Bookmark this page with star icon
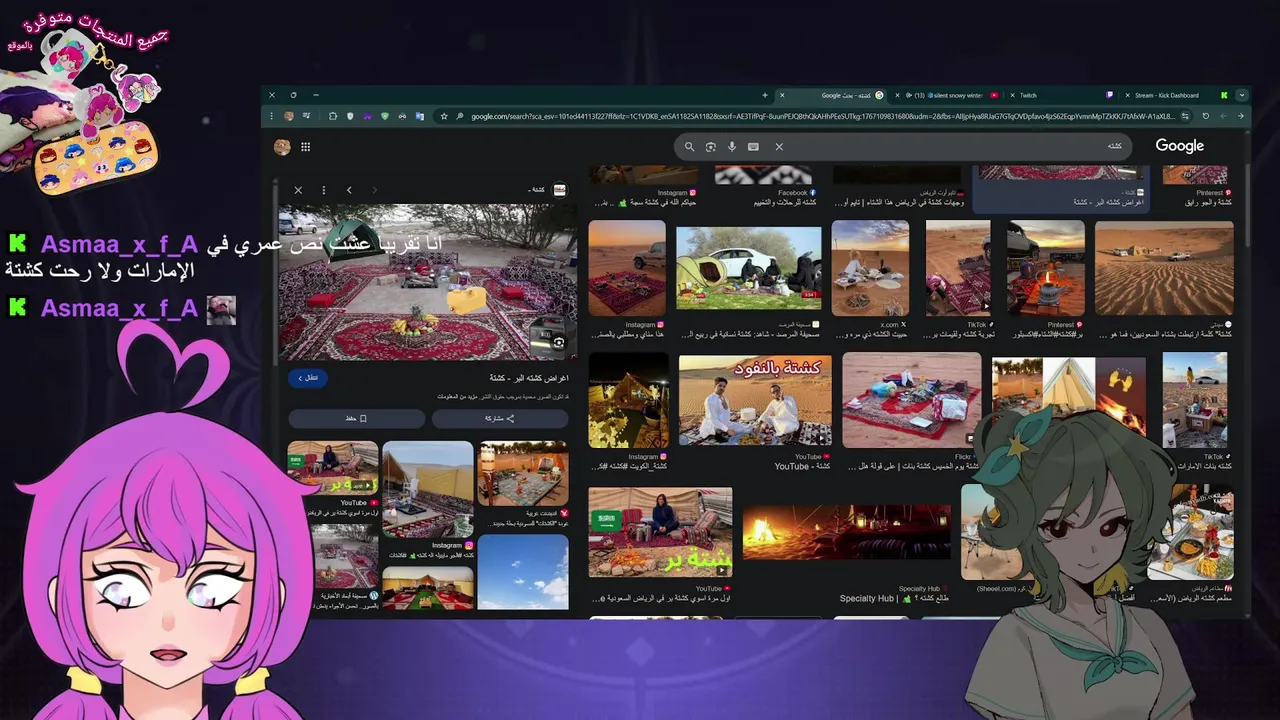 pos(444,116)
